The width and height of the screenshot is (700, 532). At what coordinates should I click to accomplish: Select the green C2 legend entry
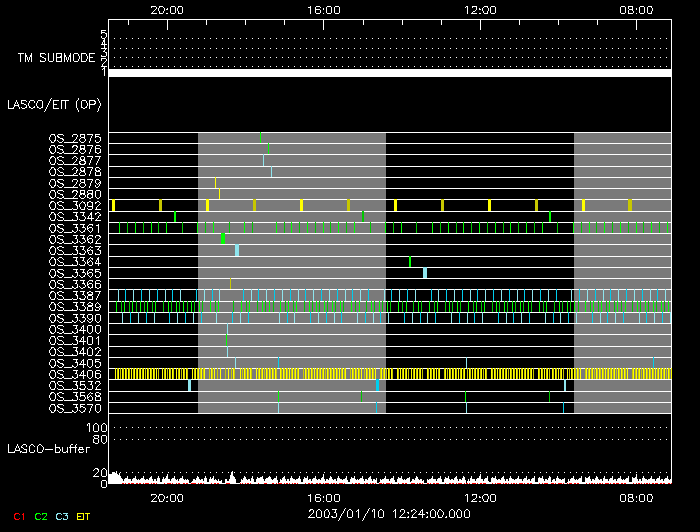pos(40,517)
